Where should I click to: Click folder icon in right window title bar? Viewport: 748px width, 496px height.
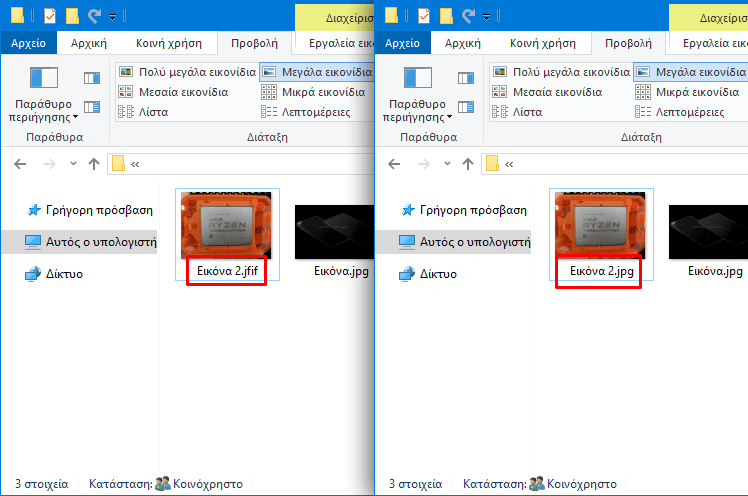[x=391, y=15]
